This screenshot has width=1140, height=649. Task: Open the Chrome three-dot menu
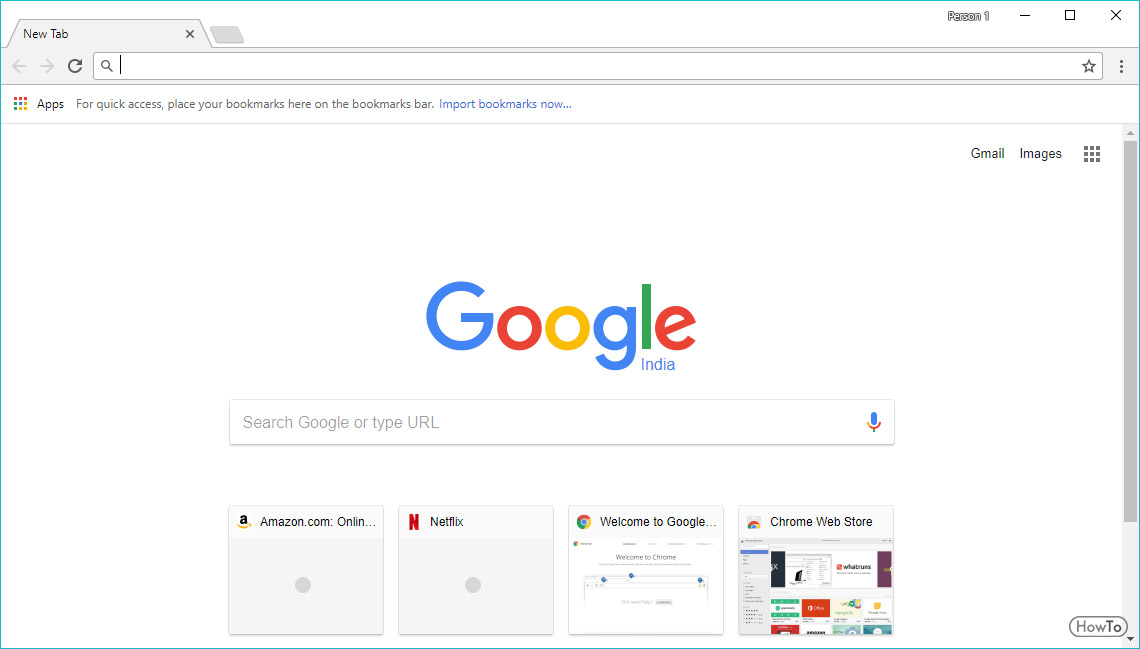[x=1121, y=66]
